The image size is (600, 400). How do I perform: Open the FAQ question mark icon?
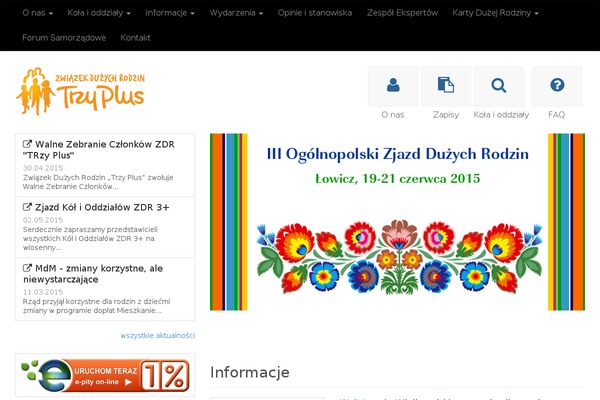pyautogui.click(x=557, y=86)
